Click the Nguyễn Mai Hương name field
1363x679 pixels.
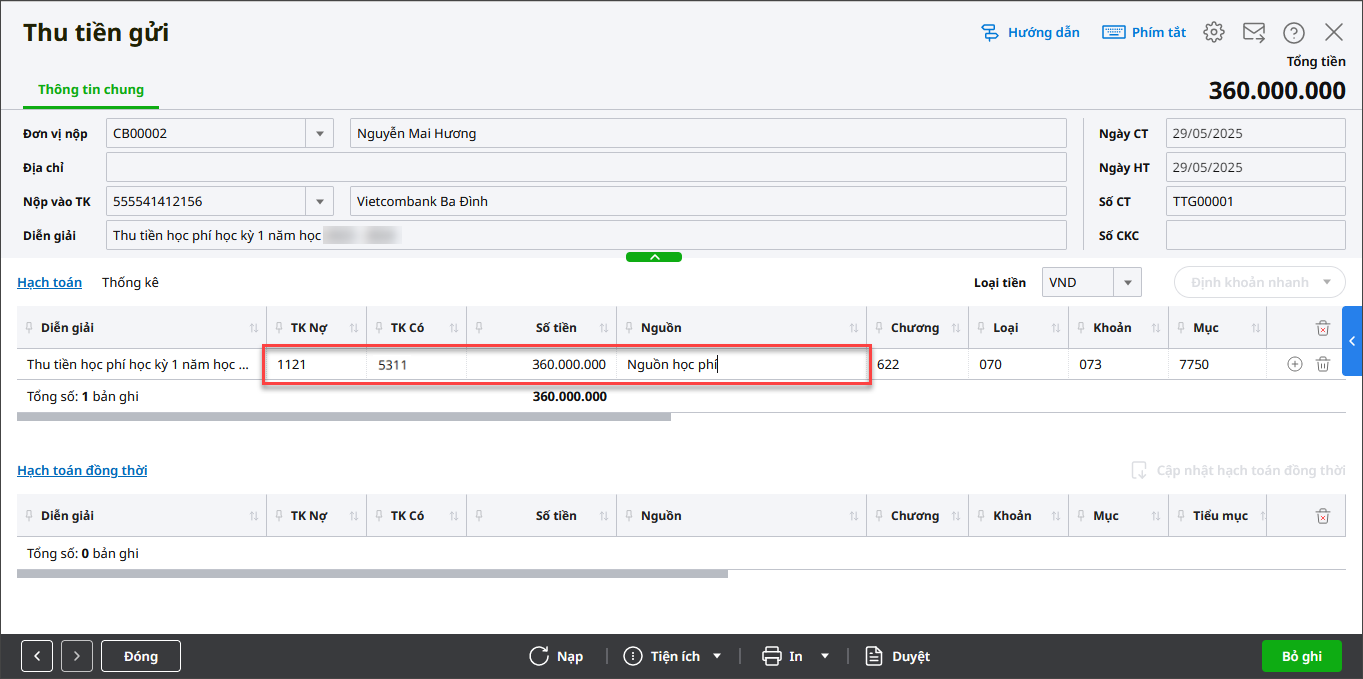tap(708, 133)
